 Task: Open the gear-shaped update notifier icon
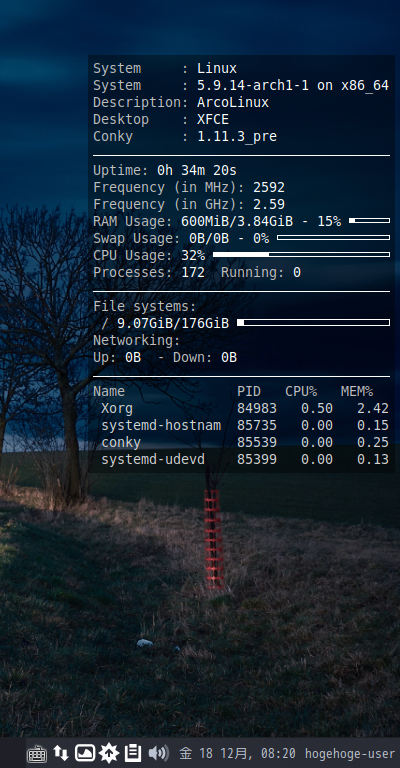point(108,753)
